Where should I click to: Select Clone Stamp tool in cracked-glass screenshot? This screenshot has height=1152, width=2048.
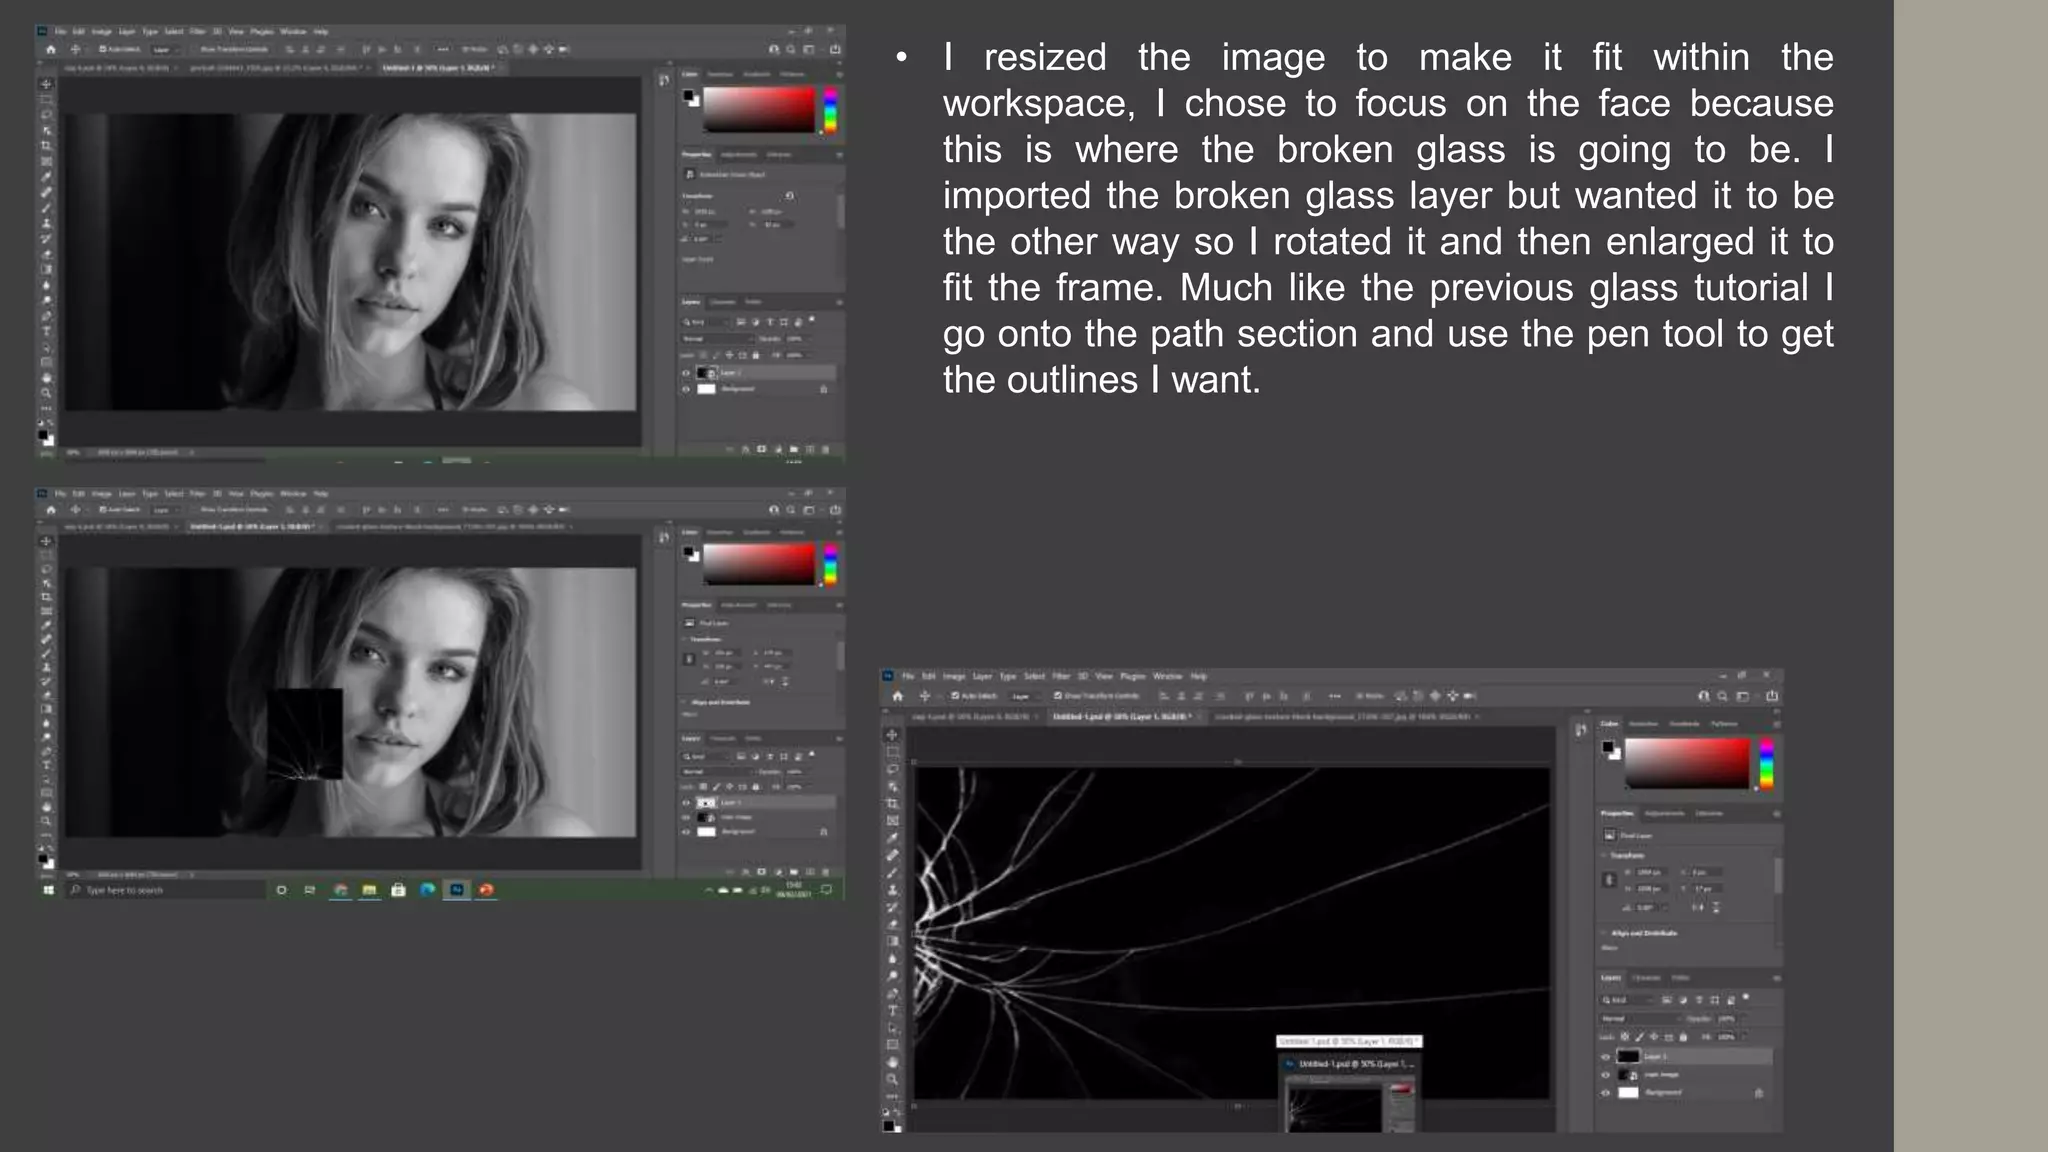pyautogui.click(x=892, y=890)
